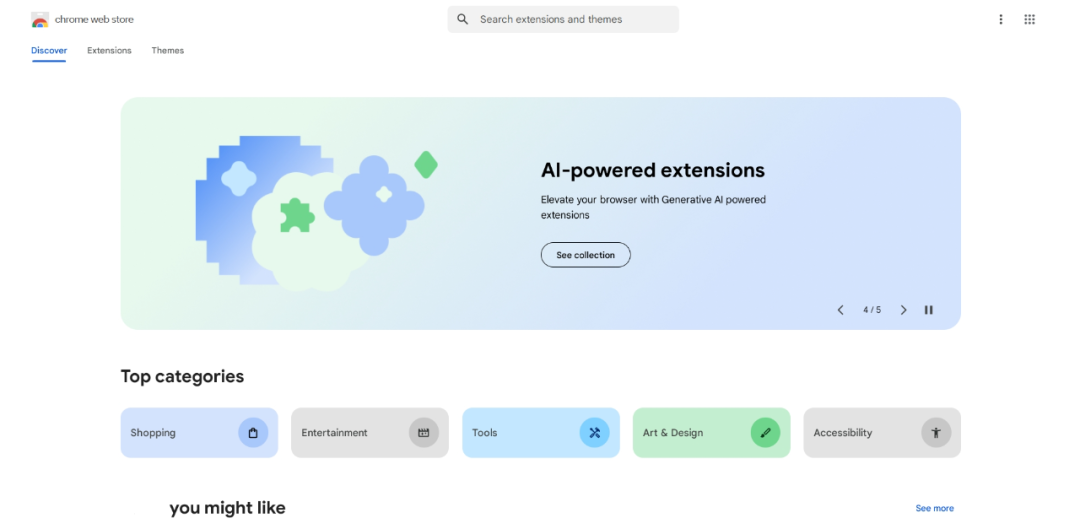The height and width of the screenshot is (529, 1080).
Task: Click the "you might like" heading
Action: tap(227, 508)
